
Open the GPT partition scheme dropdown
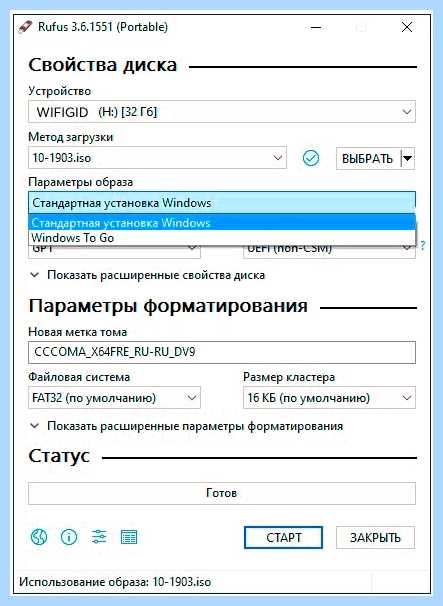coord(114,252)
